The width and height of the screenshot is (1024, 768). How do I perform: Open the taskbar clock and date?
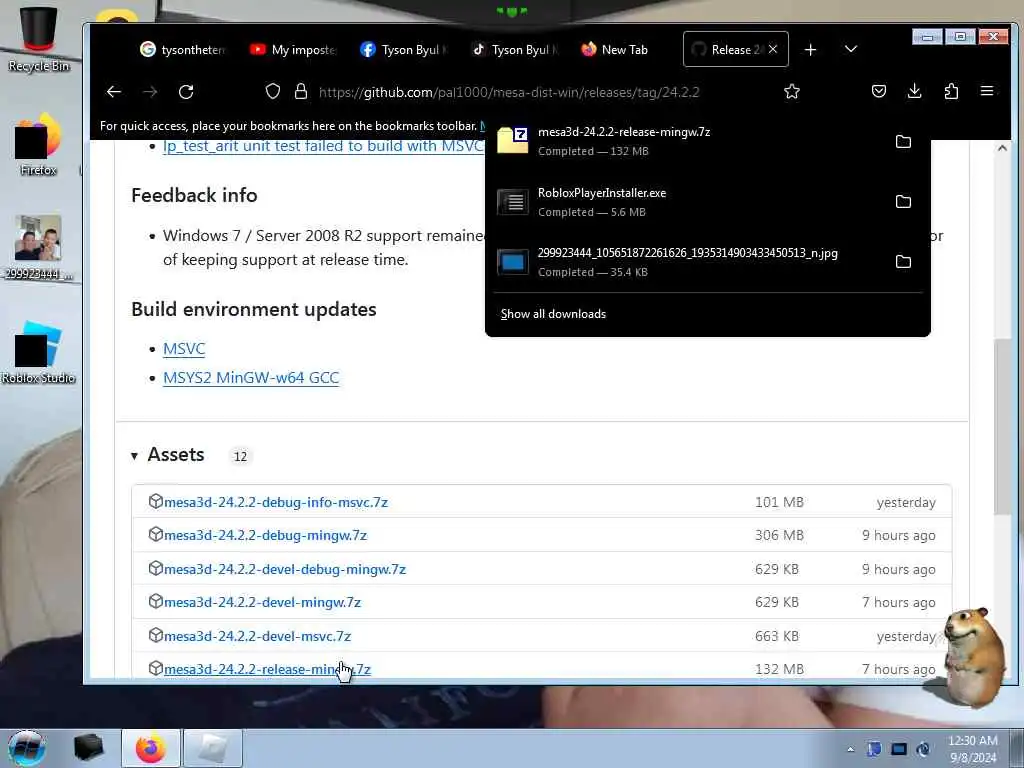(973, 749)
